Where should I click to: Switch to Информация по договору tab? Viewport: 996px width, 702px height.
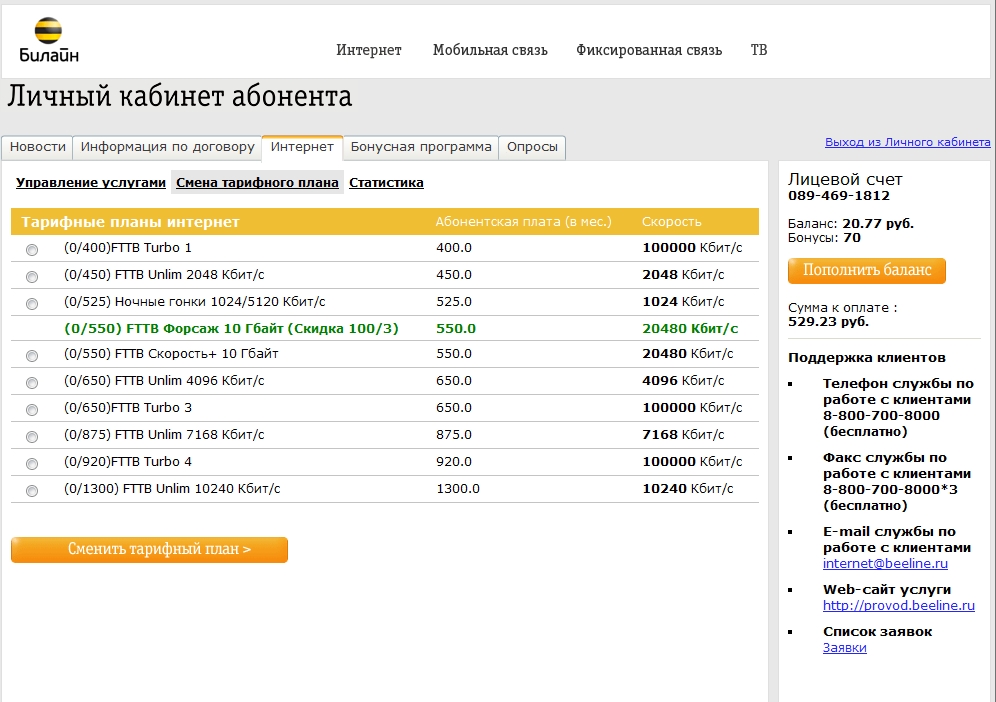(x=168, y=147)
